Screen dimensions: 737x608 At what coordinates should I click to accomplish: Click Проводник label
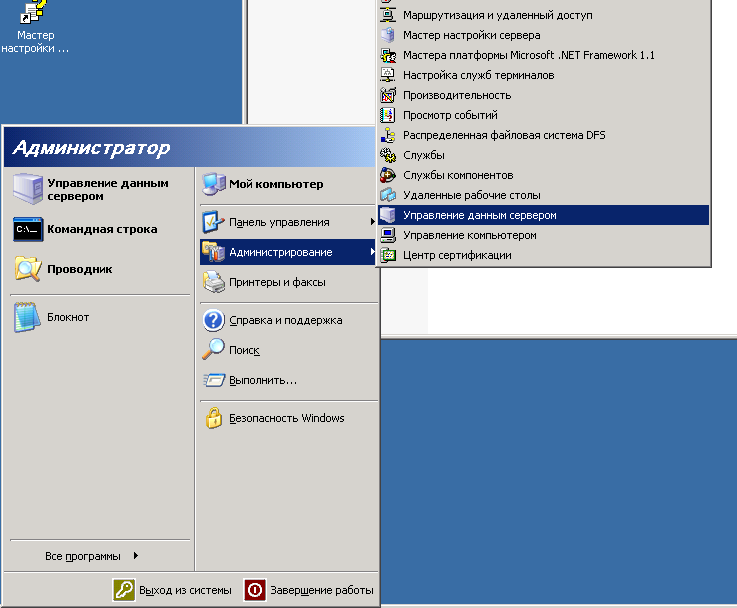click(80, 269)
